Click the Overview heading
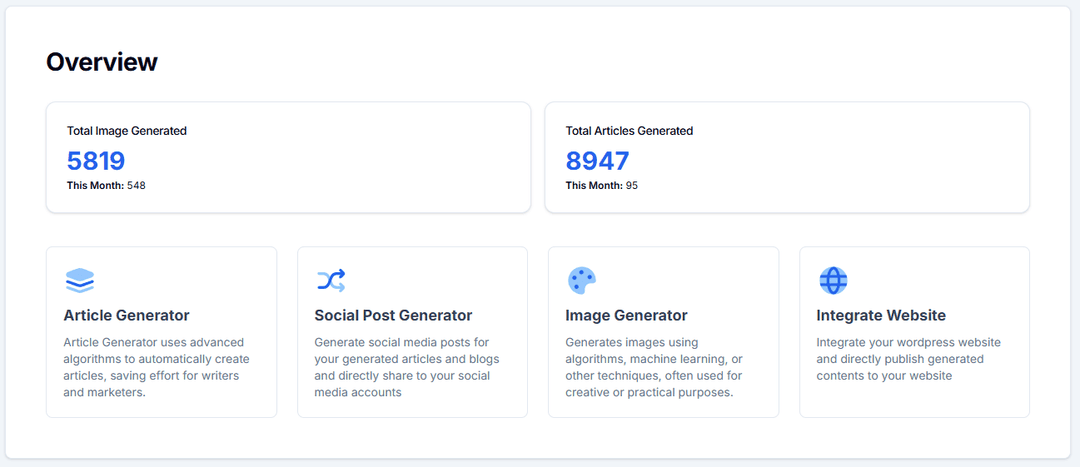The image size is (1080, 467). 102,62
